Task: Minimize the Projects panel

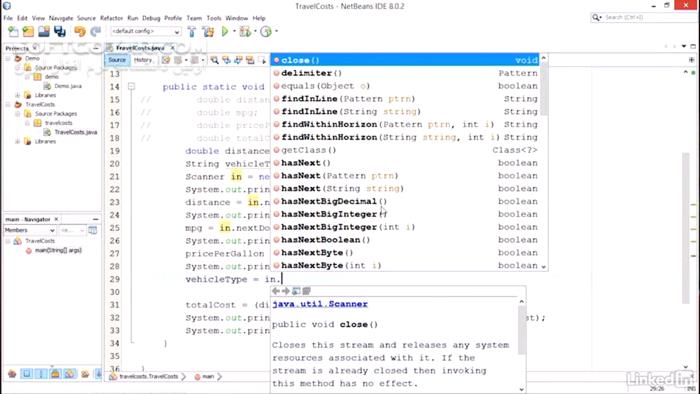Action: (x=96, y=47)
